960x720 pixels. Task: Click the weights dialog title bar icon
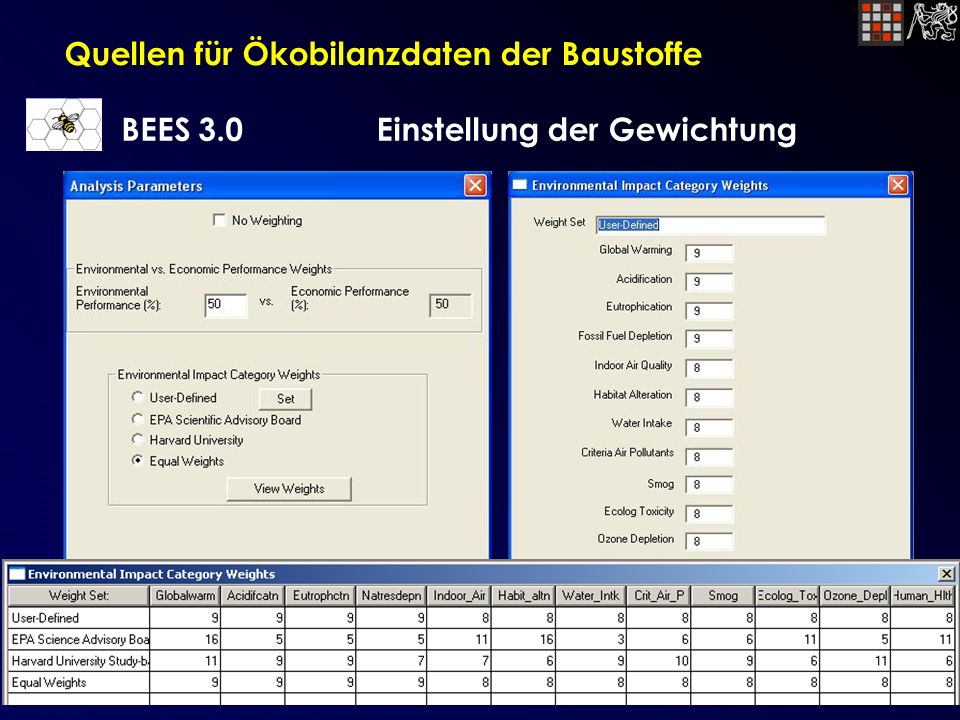tap(519, 184)
